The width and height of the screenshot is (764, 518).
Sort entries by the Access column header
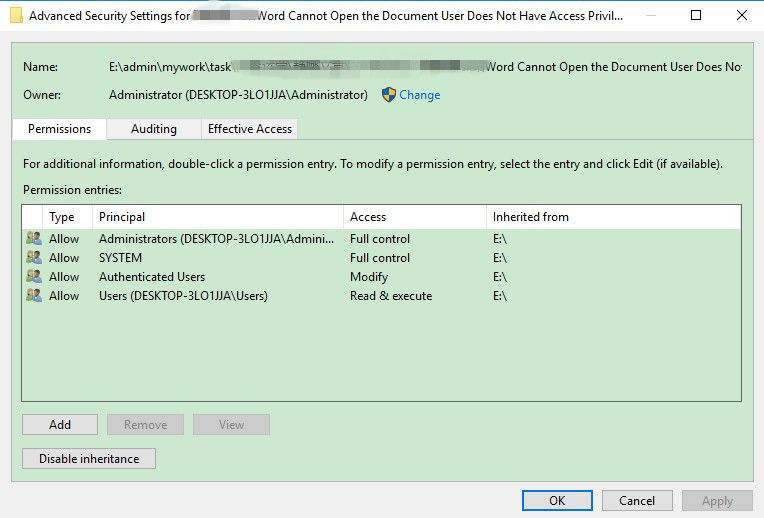[415, 217]
